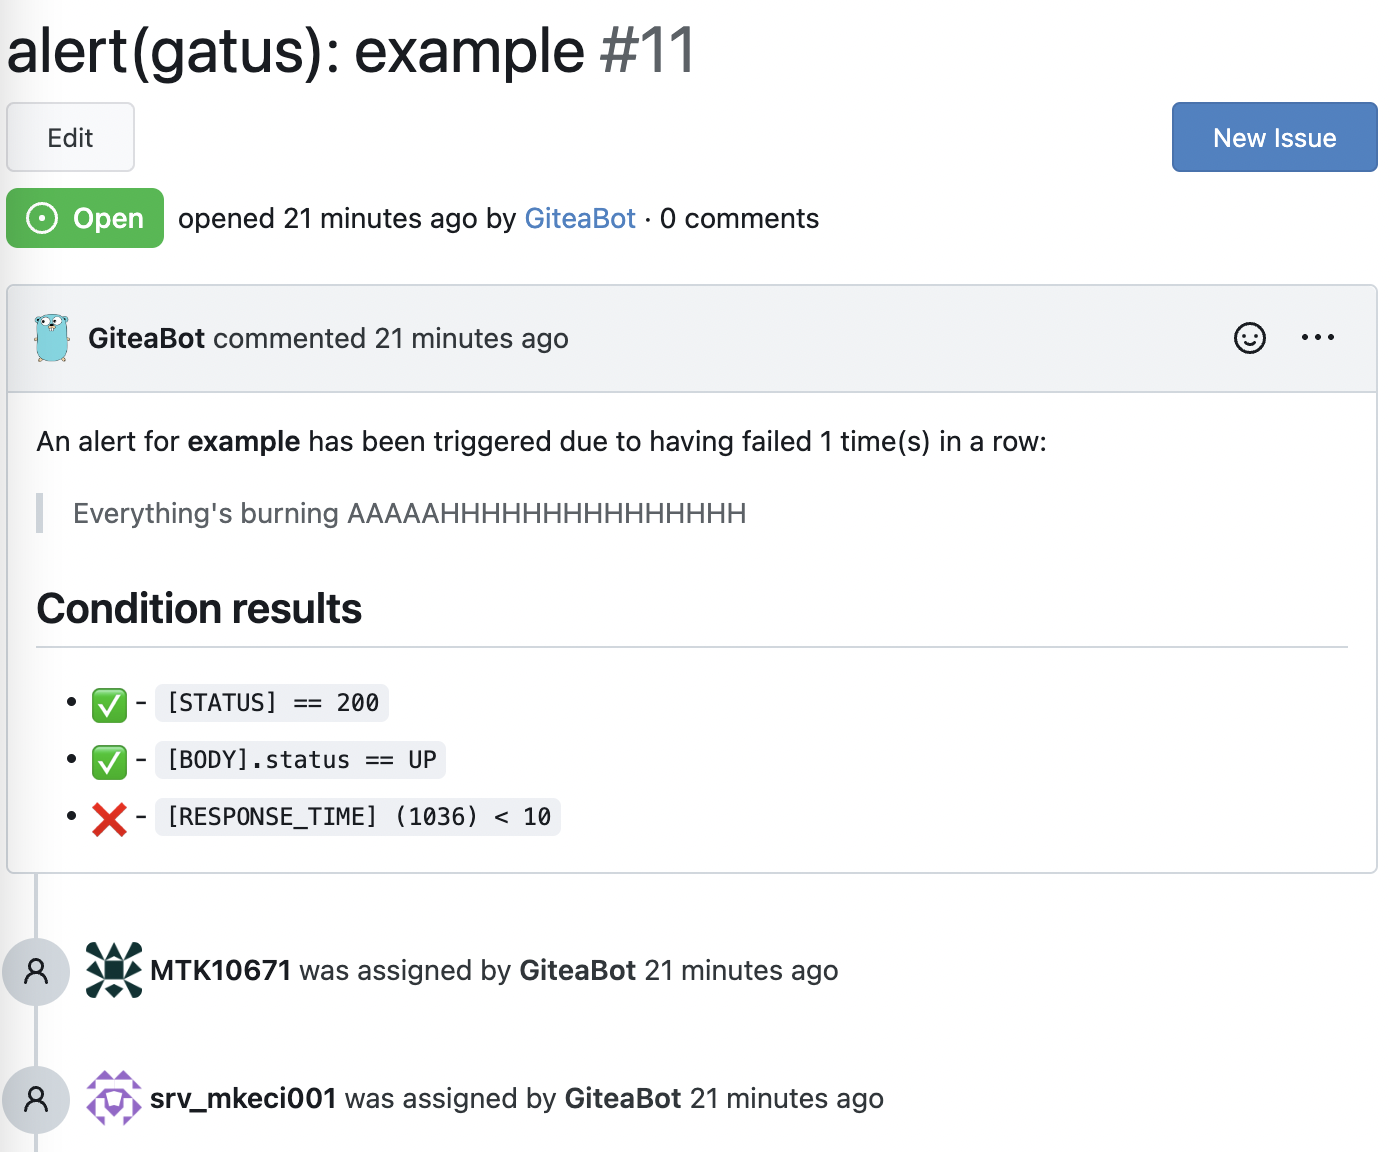Open the comment three-dot options menu

click(x=1317, y=338)
